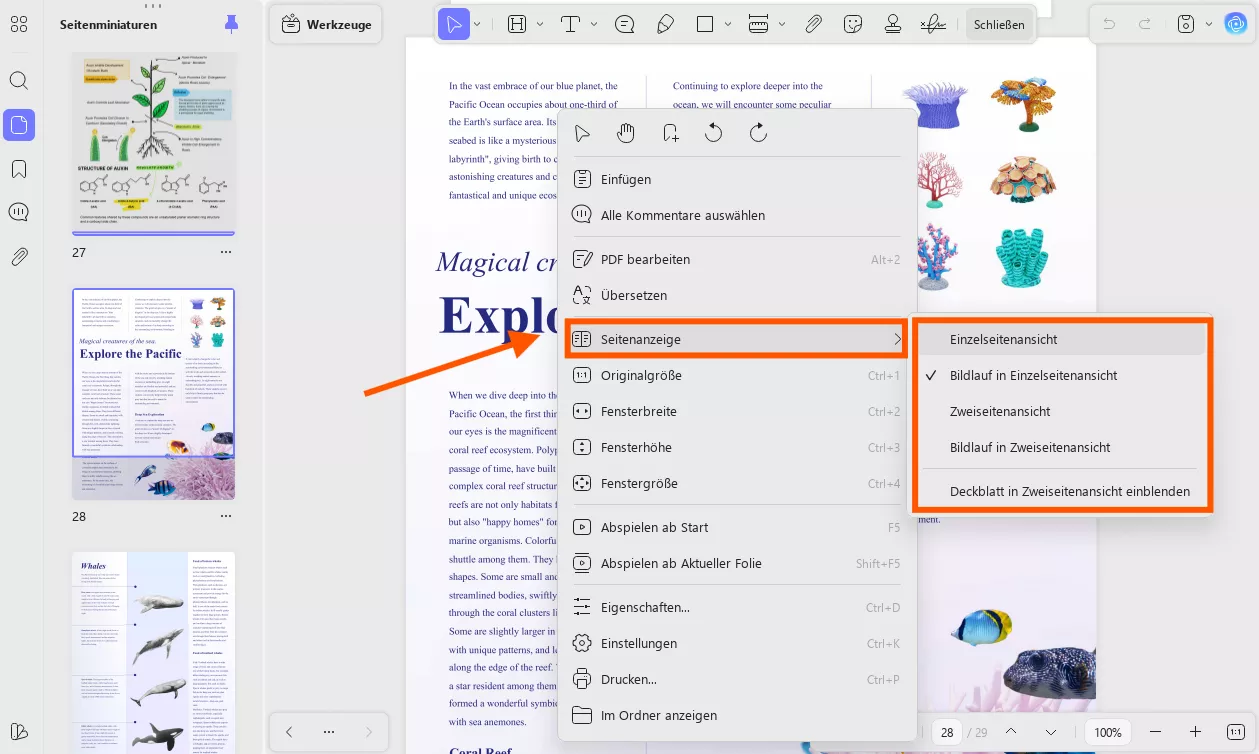Select Bildlauf in Zweiseitenansicht option
Viewport: 1259px width, 754px height.
tap(1059, 447)
